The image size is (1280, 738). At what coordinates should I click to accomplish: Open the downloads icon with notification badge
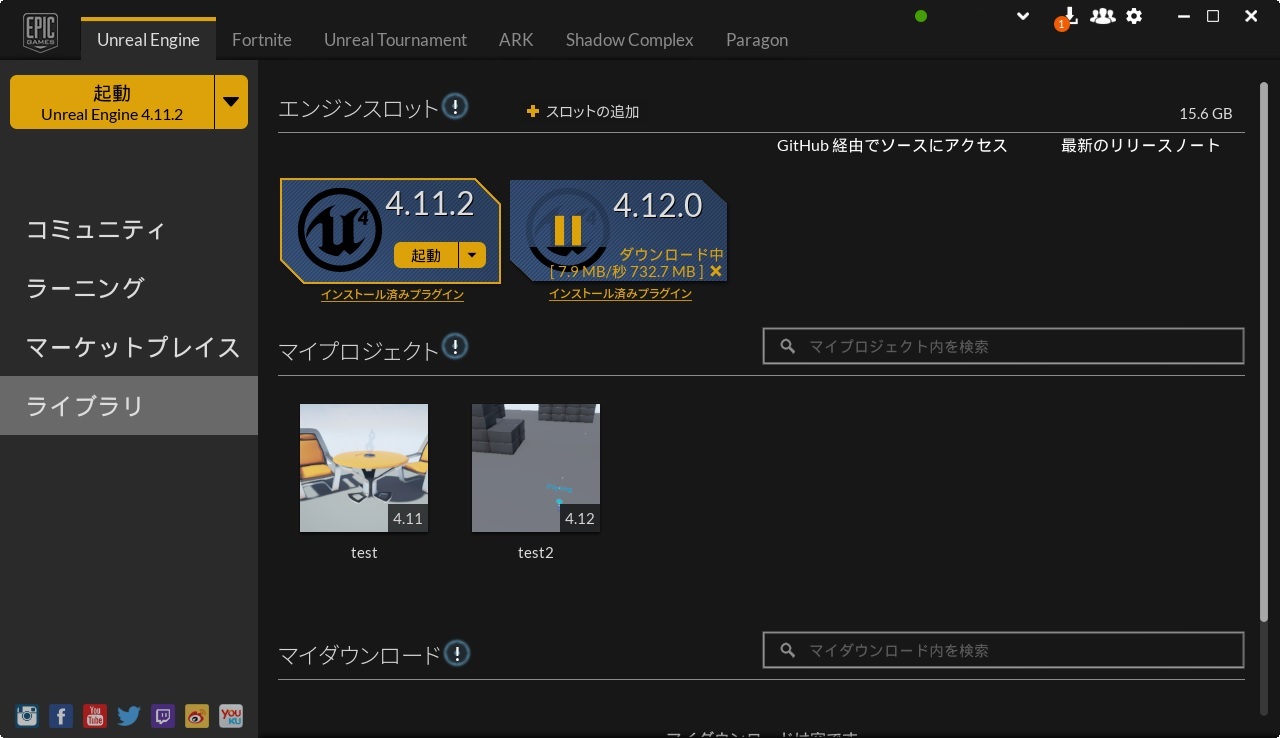[x=1067, y=17]
